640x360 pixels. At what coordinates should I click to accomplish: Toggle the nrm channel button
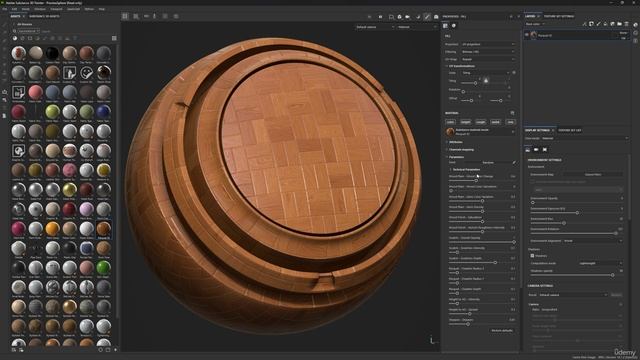(510, 122)
